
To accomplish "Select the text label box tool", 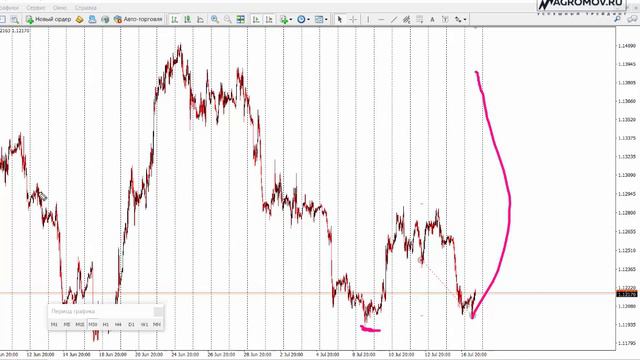I will pyautogui.click(x=445, y=19).
